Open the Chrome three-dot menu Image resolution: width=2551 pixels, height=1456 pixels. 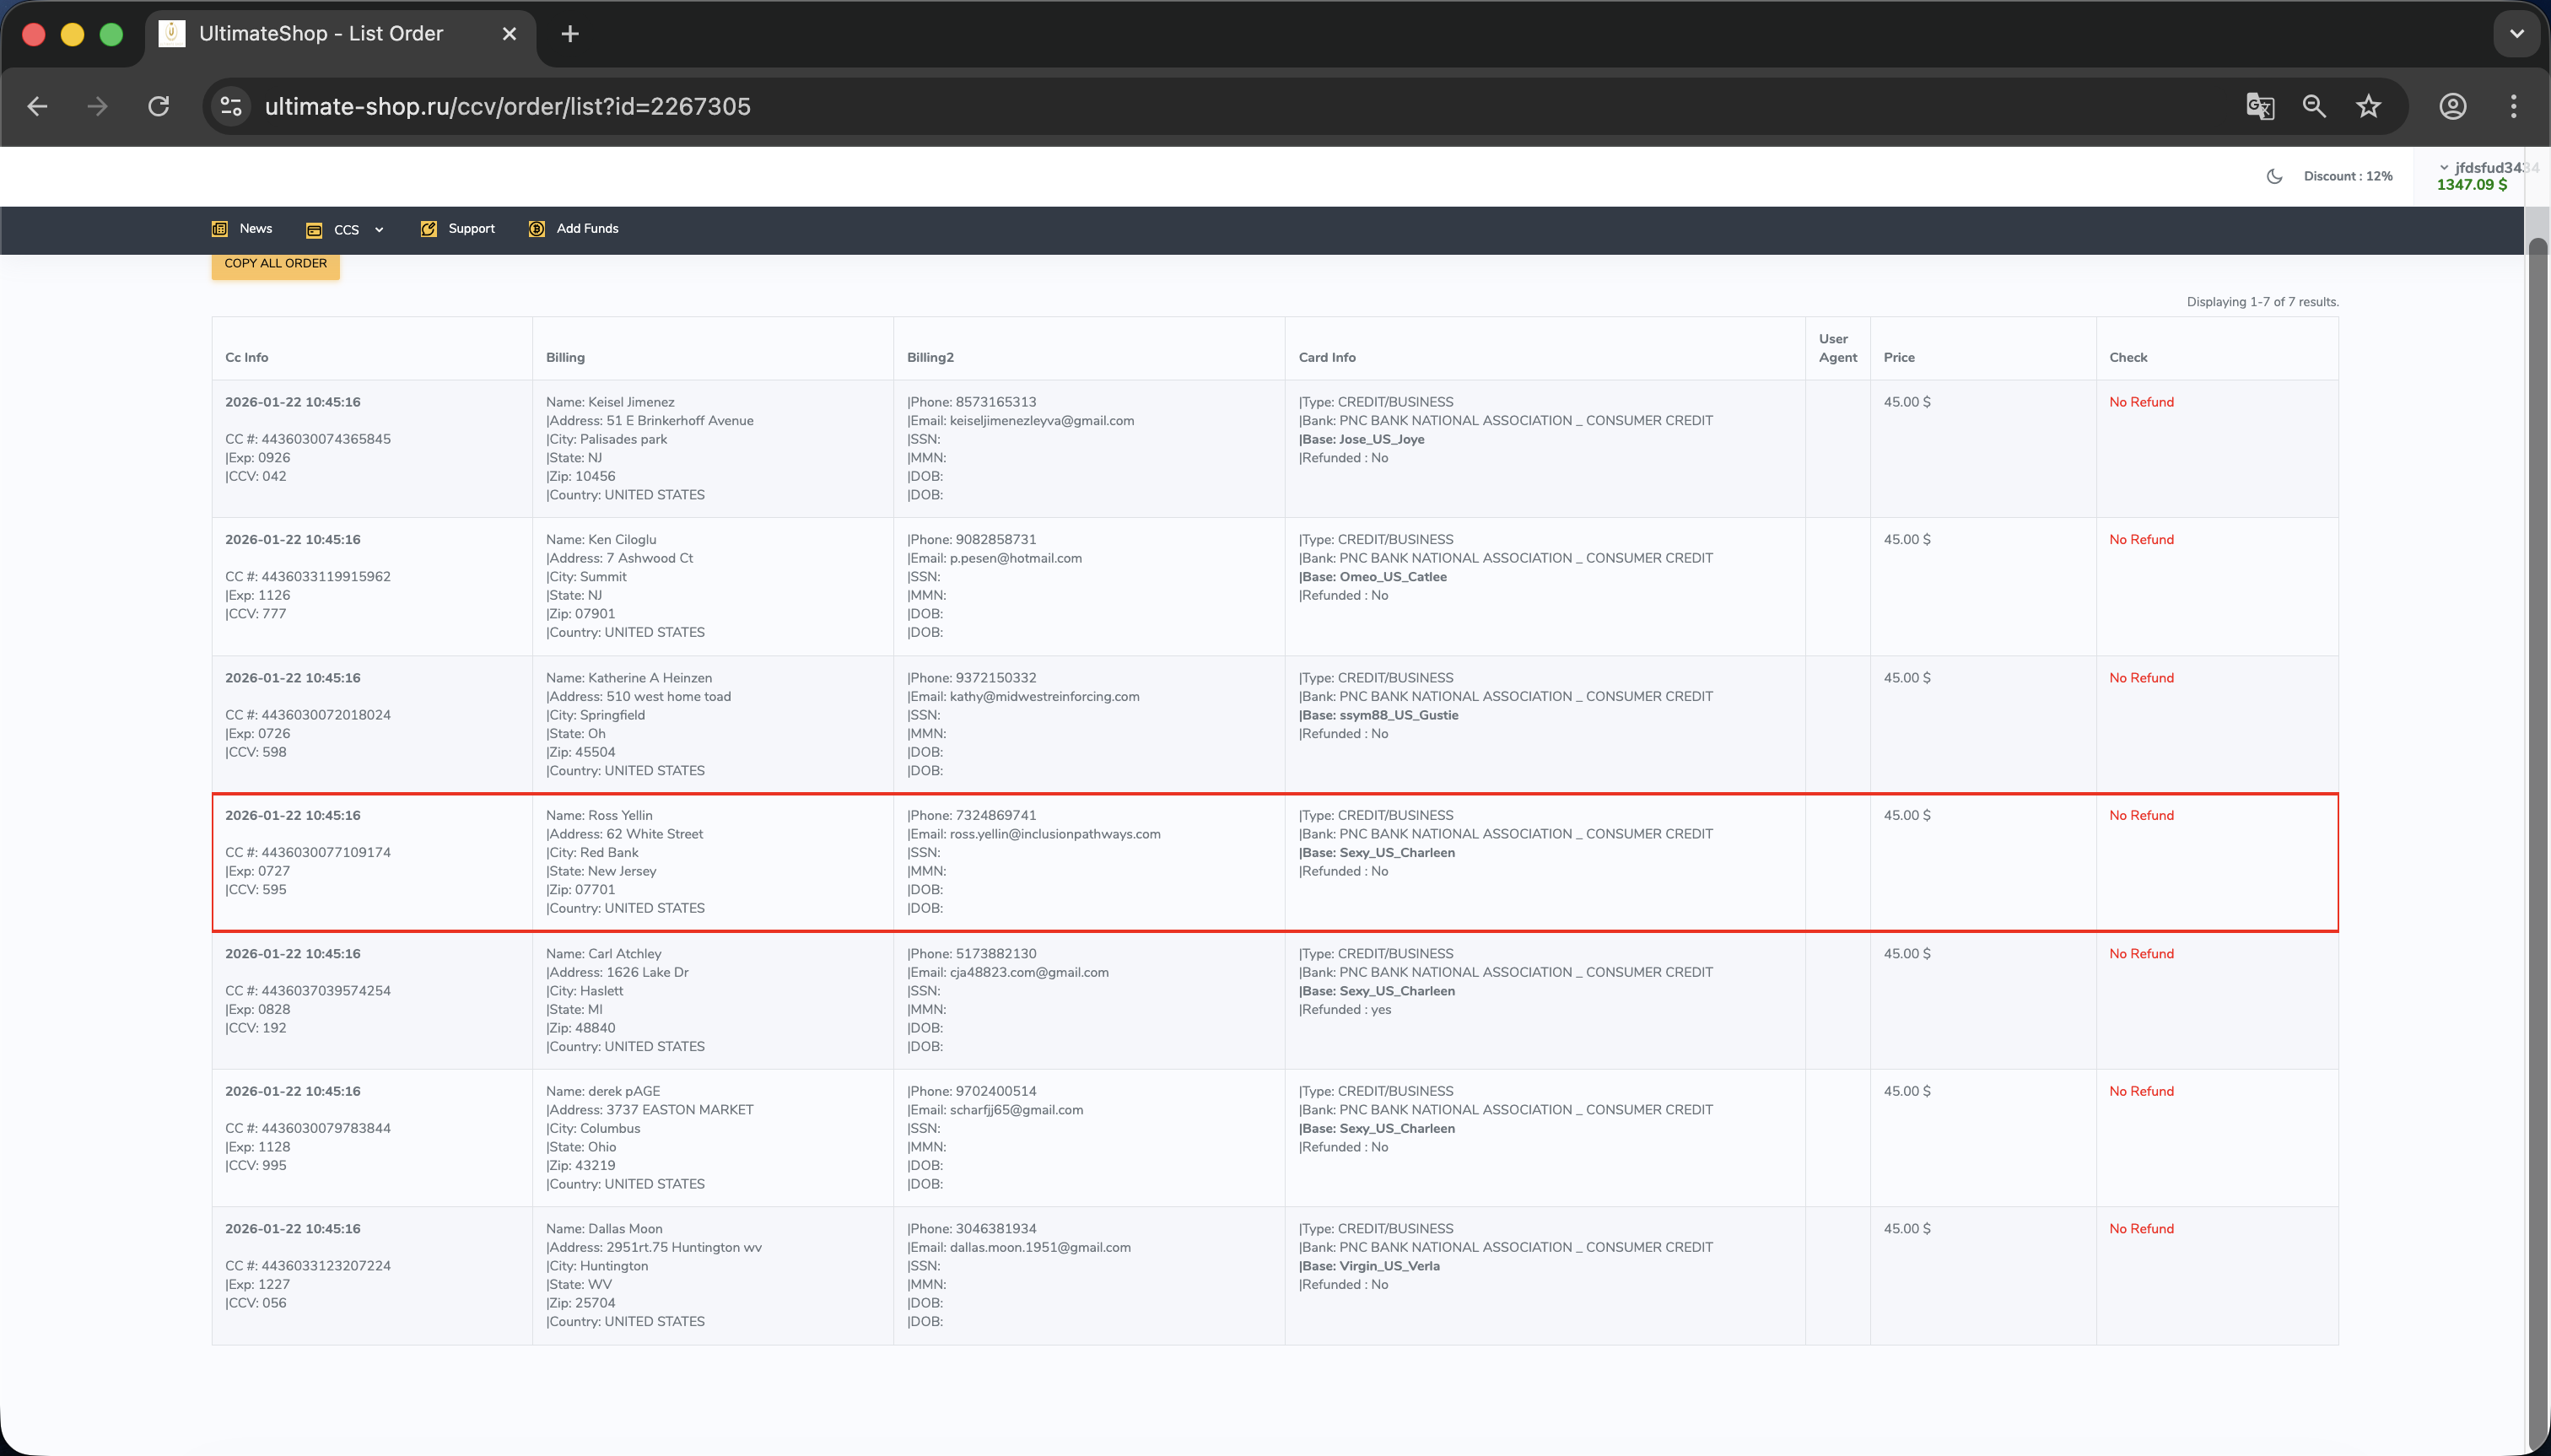tap(2513, 106)
